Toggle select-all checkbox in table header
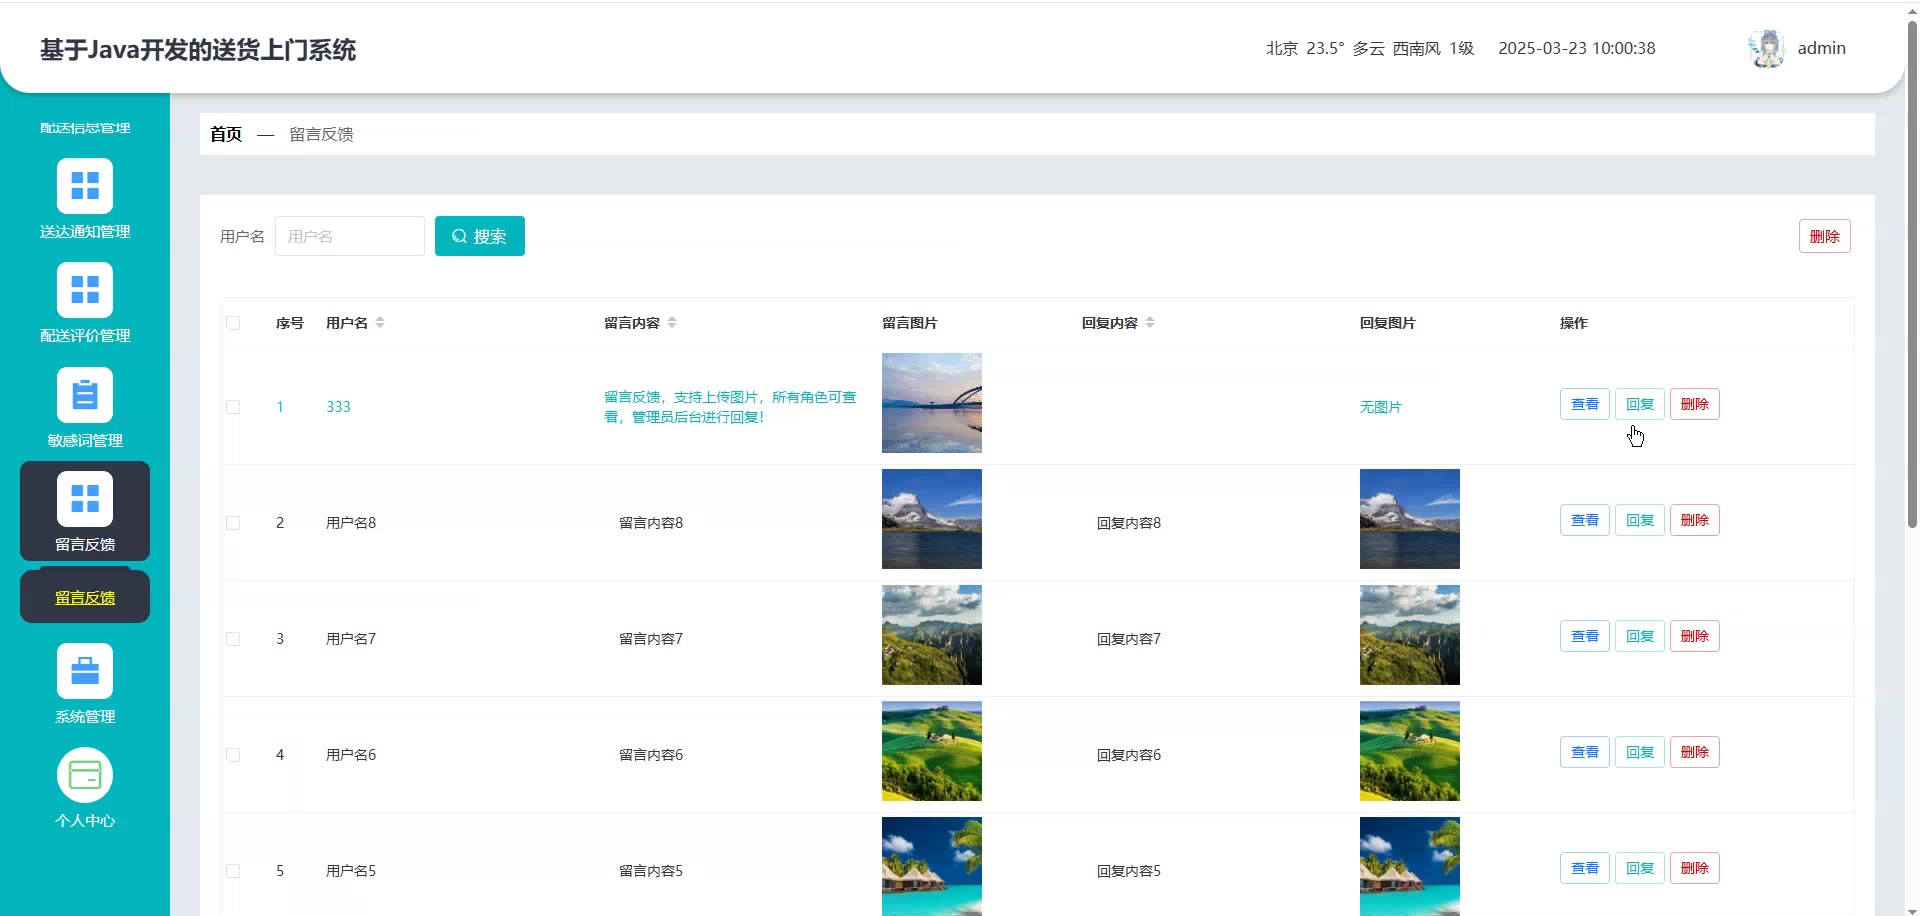This screenshot has width=1920, height=916. pyautogui.click(x=233, y=323)
